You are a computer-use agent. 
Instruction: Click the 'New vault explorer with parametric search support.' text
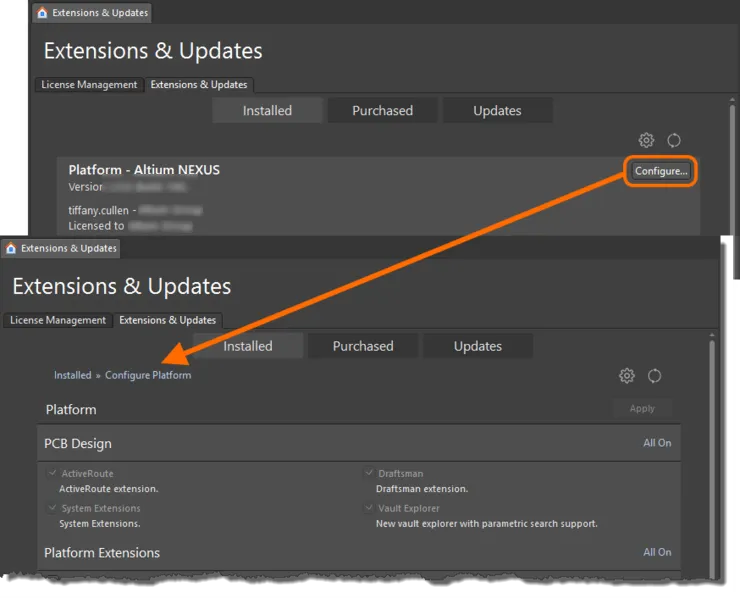coord(487,523)
